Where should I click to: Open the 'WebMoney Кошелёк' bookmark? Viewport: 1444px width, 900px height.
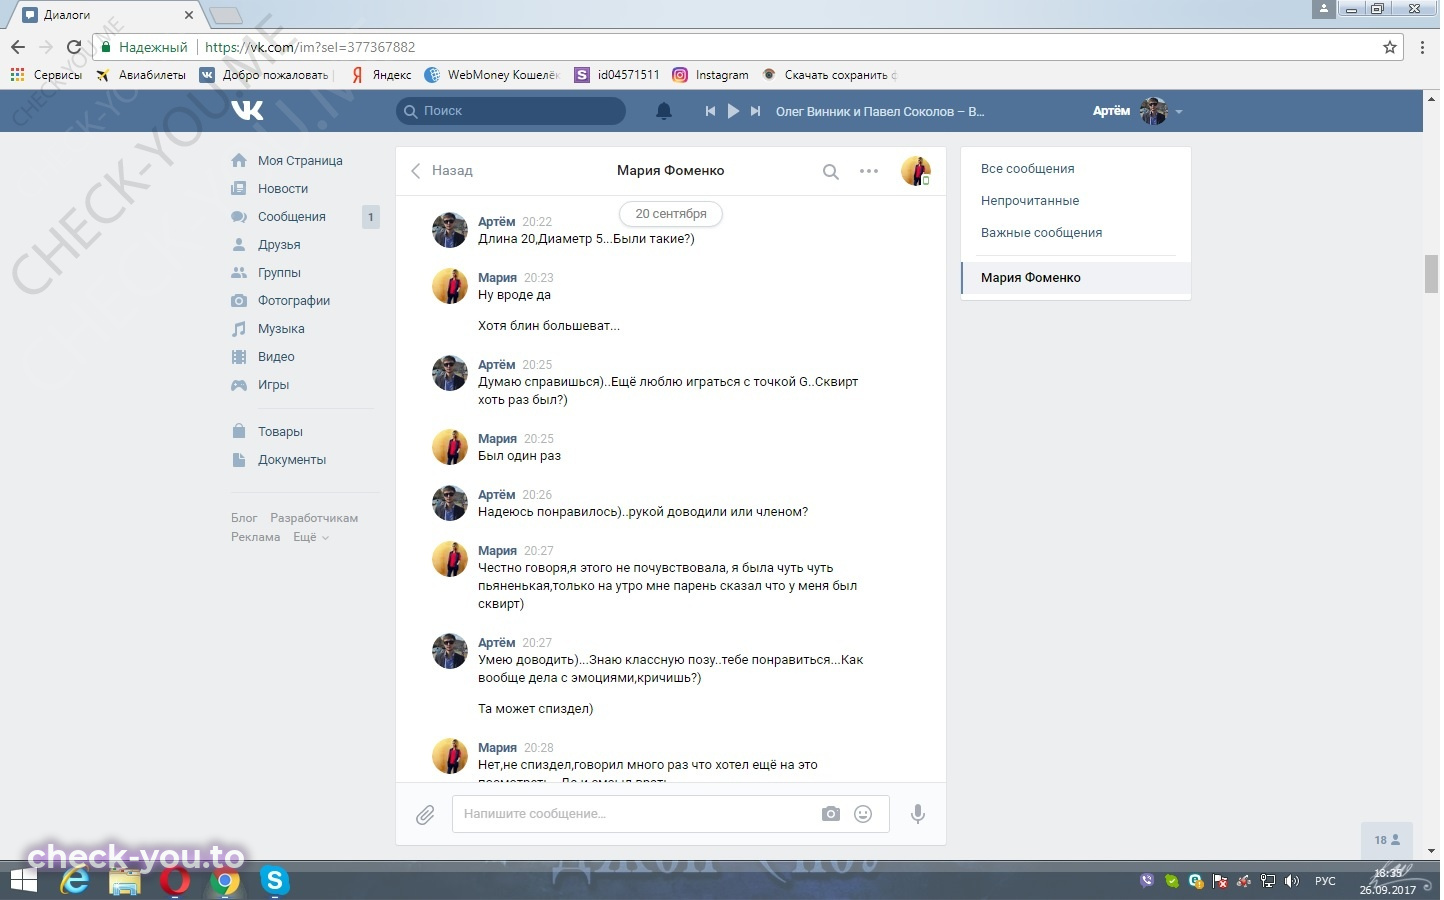click(492, 75)
